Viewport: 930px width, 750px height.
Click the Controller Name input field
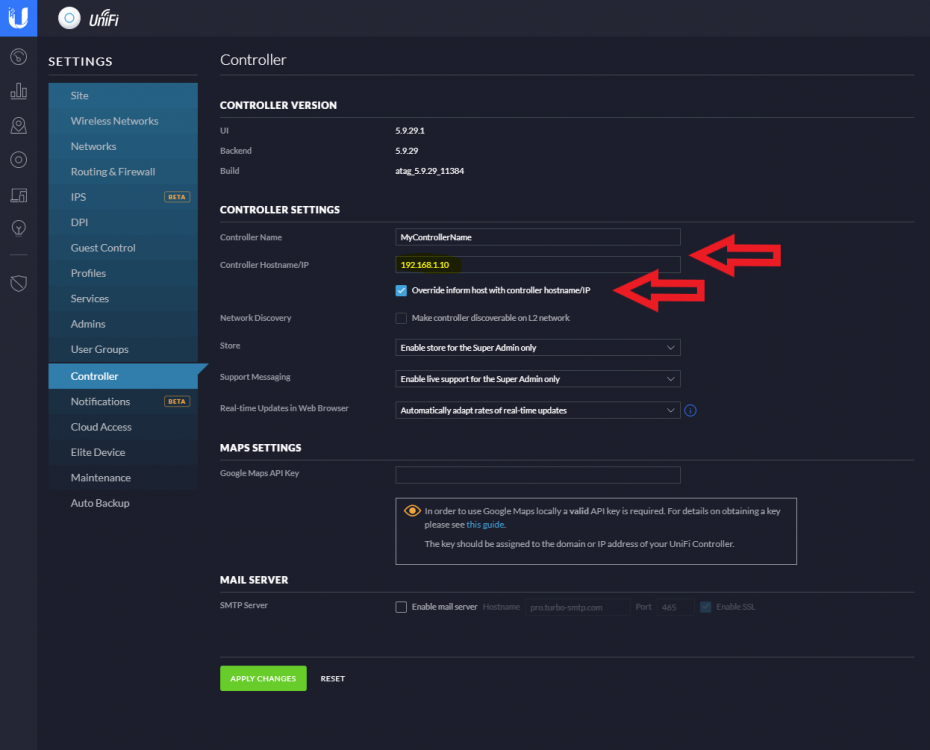pyautogui.click(x=537, y=237)
